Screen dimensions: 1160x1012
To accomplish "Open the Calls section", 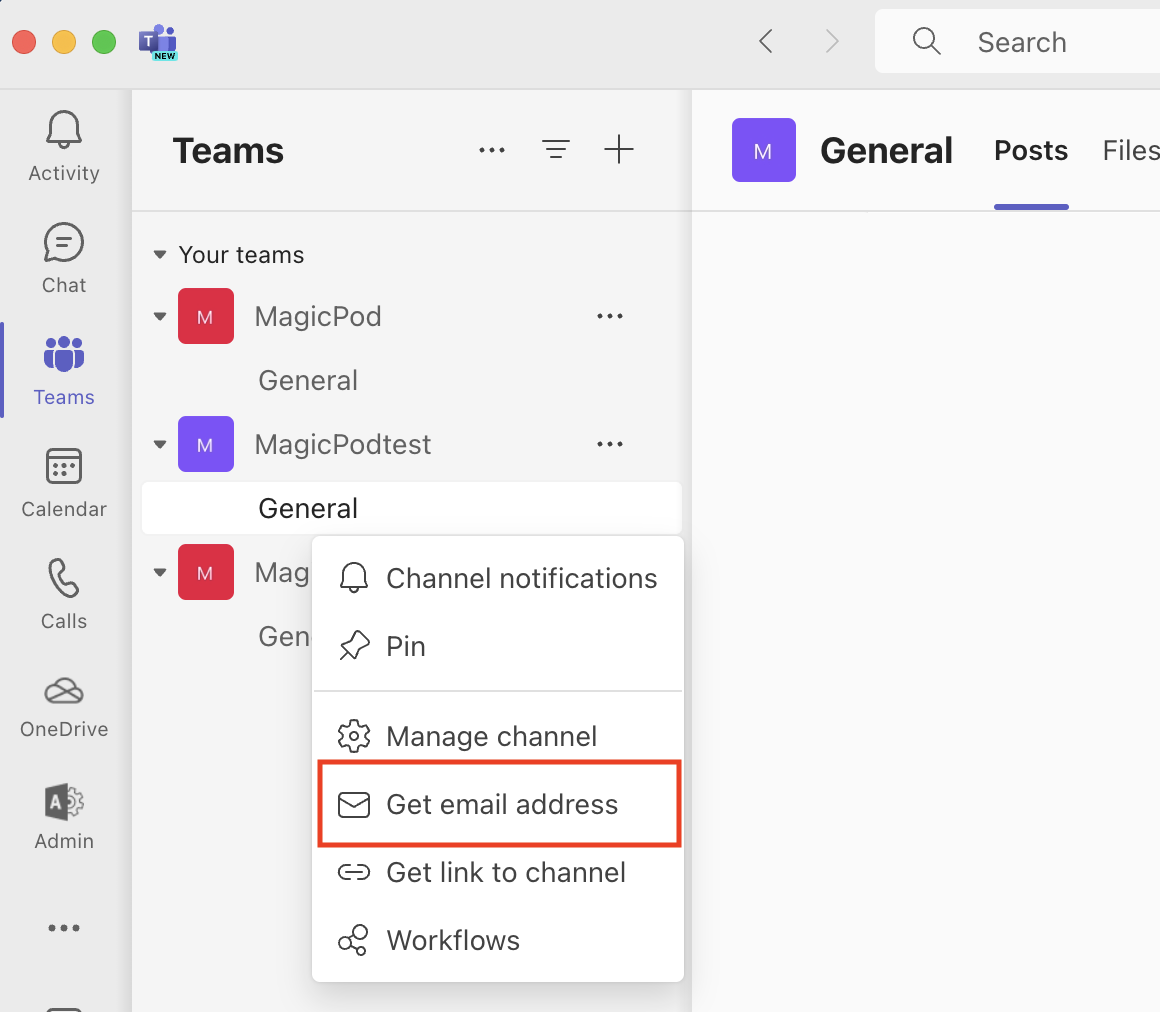I will tap(64, 595).
